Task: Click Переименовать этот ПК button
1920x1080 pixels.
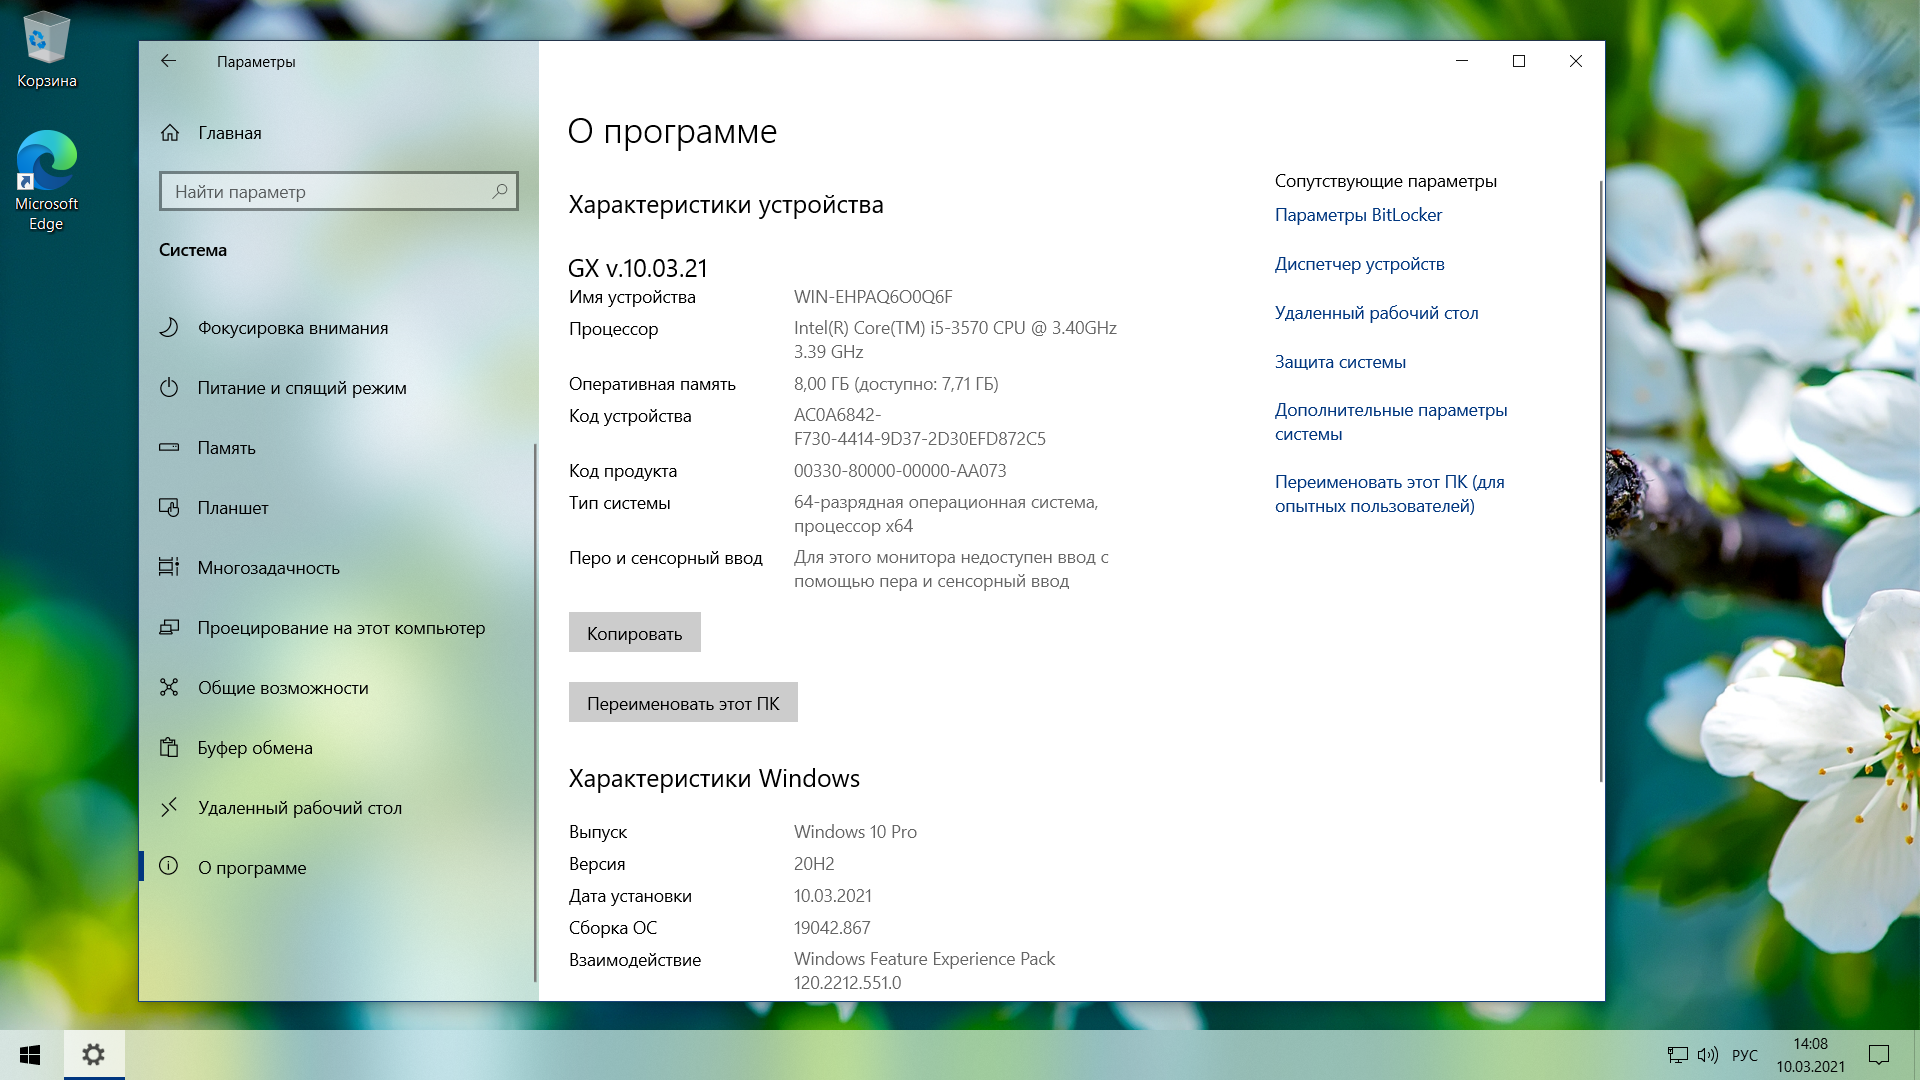Action: coord(683,702)
